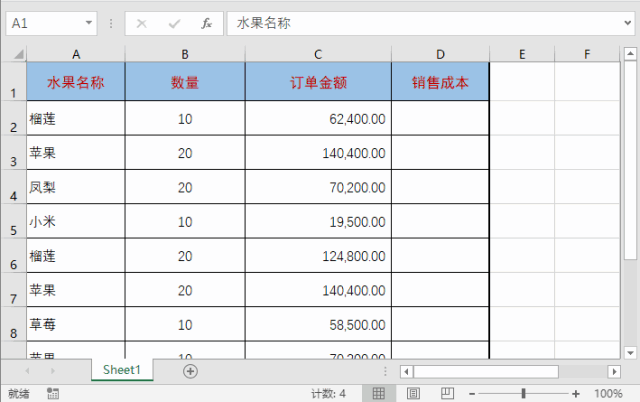Click the zoom out minus button
Image resolution: width=640 pixels, height=402 pixels.
pyautogui.click(x=472, y=394)
